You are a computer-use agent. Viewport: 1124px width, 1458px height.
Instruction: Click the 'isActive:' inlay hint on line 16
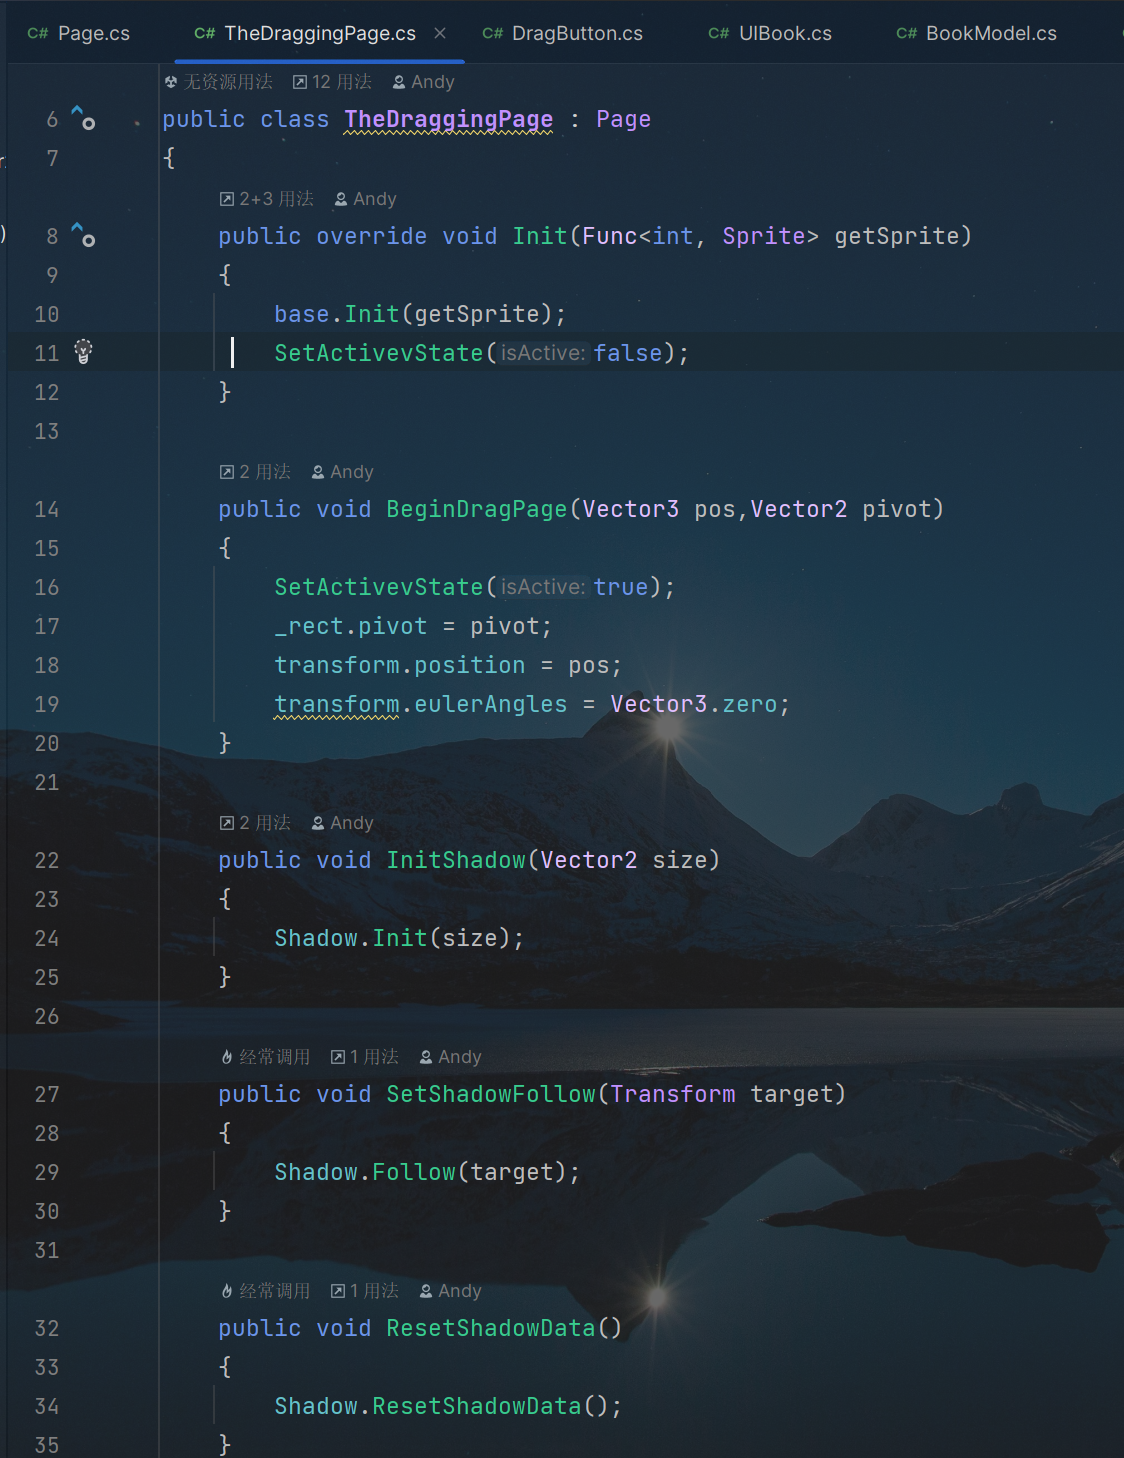tap(543, 587)
